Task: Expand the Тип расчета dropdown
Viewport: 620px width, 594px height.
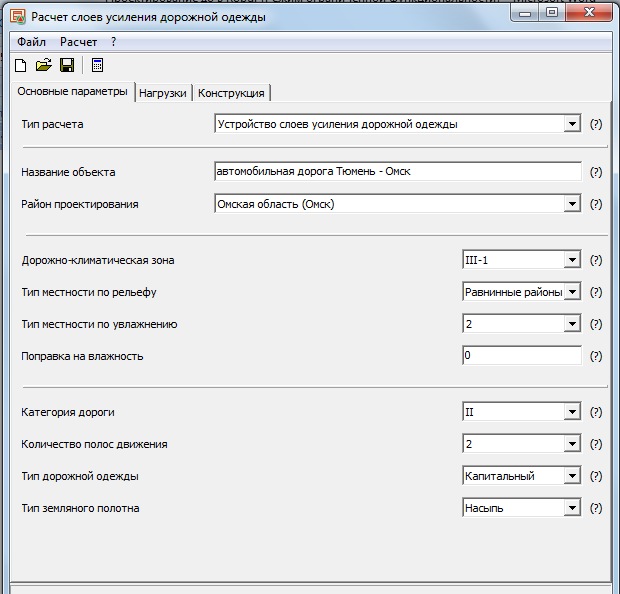Action: coord(572,124)
